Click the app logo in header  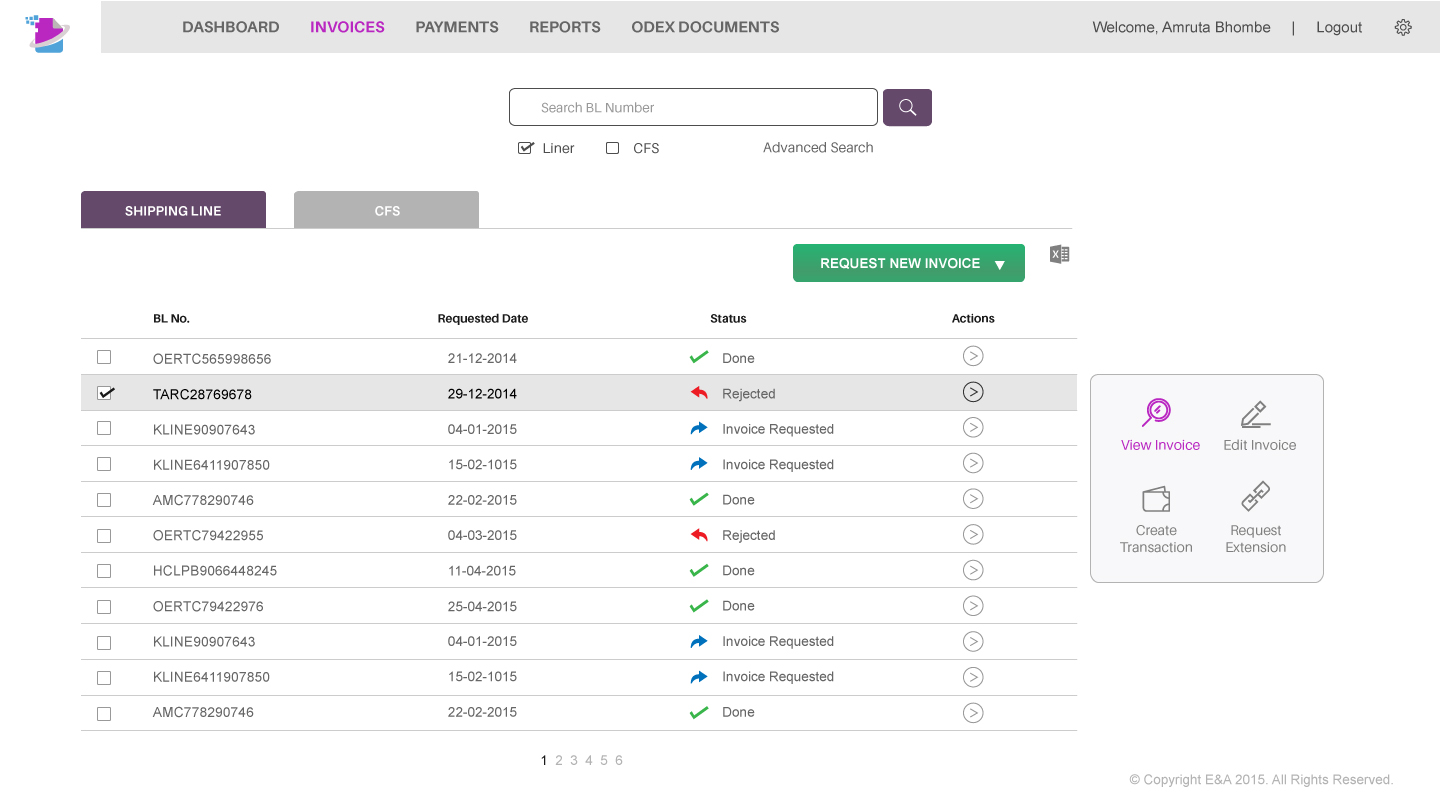(47, 33)
